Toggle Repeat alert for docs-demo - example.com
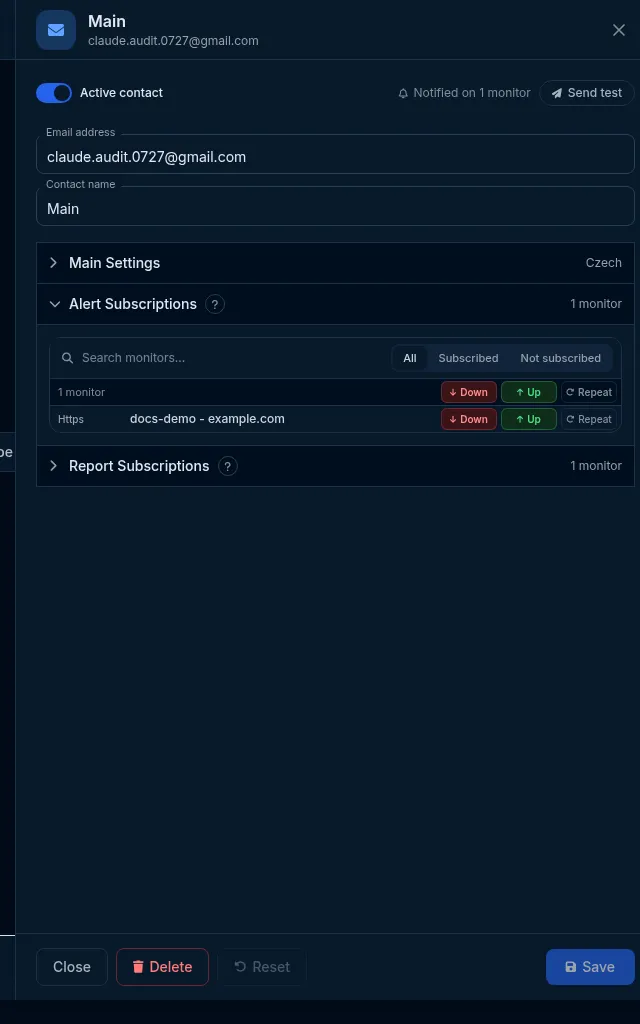640x1024 pixels. coord(589,419)
